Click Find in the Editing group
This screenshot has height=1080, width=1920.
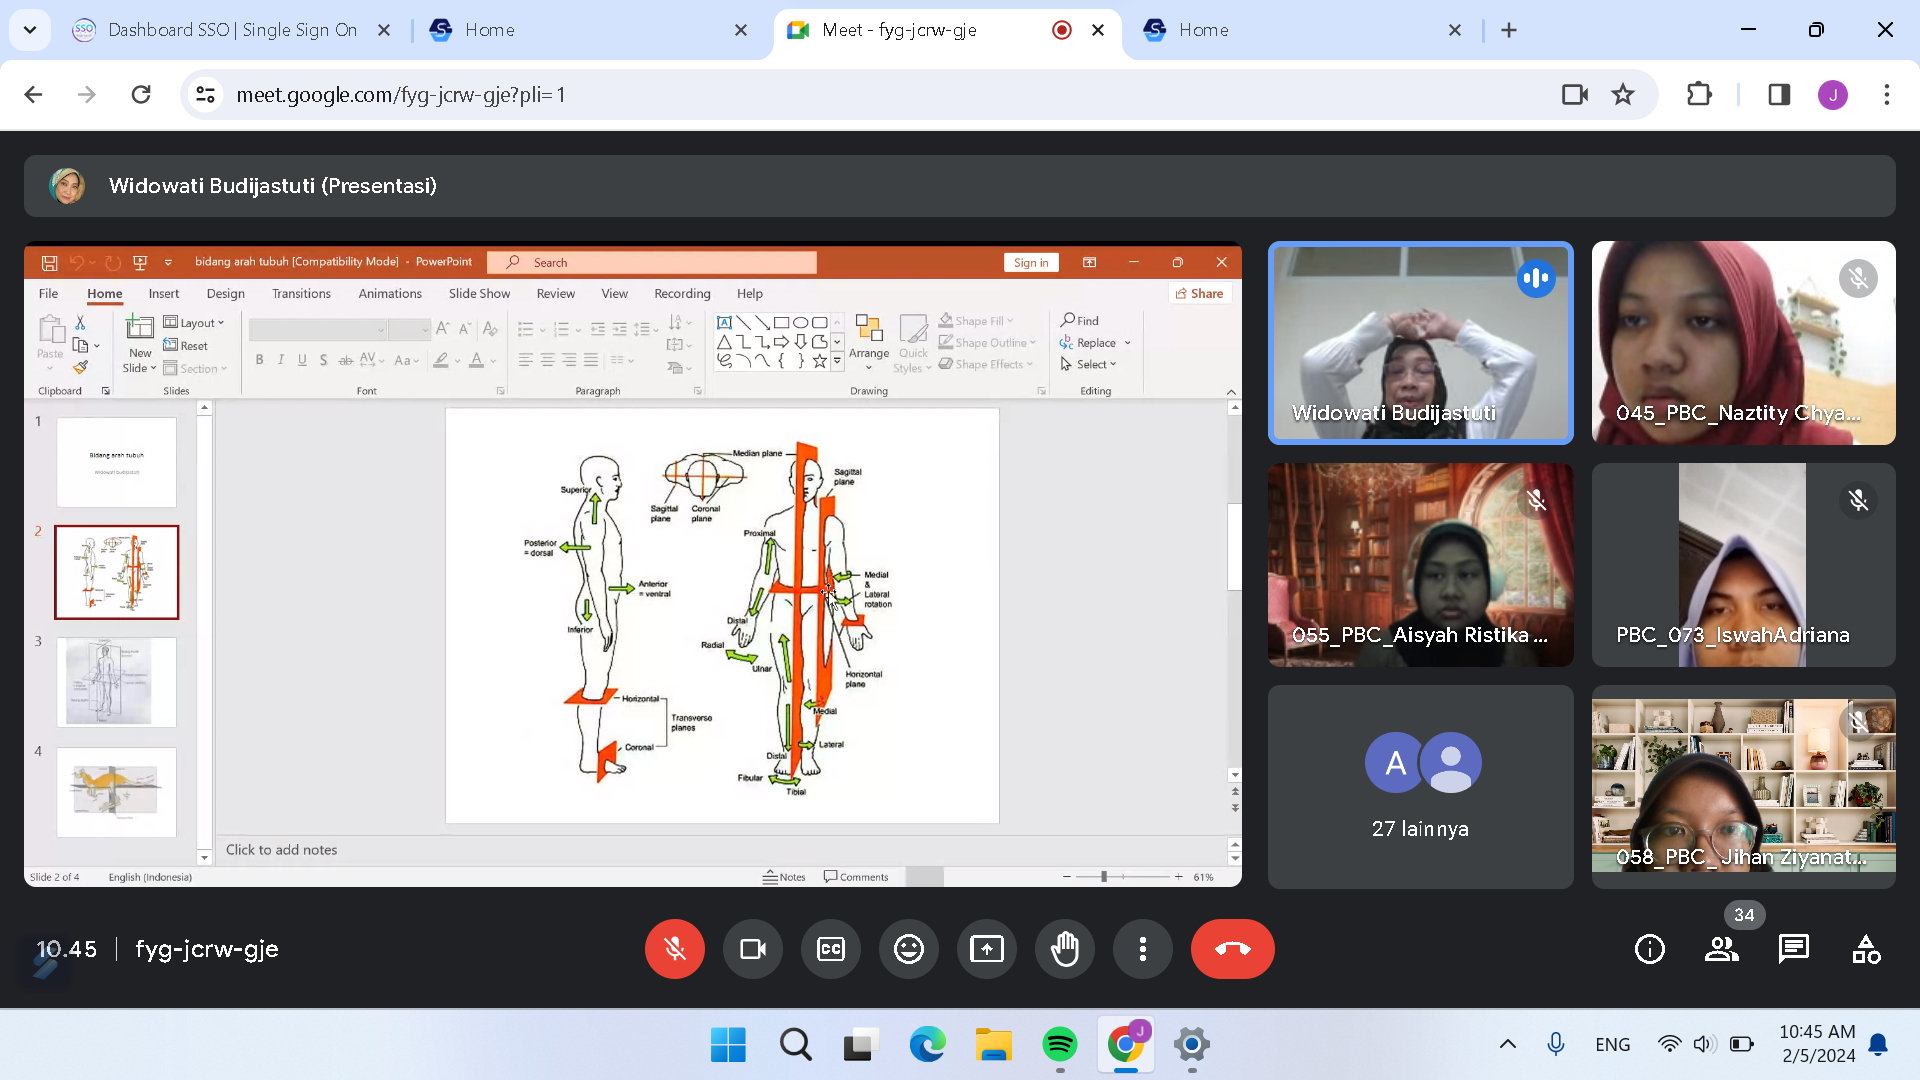[x=1080, y=321]
